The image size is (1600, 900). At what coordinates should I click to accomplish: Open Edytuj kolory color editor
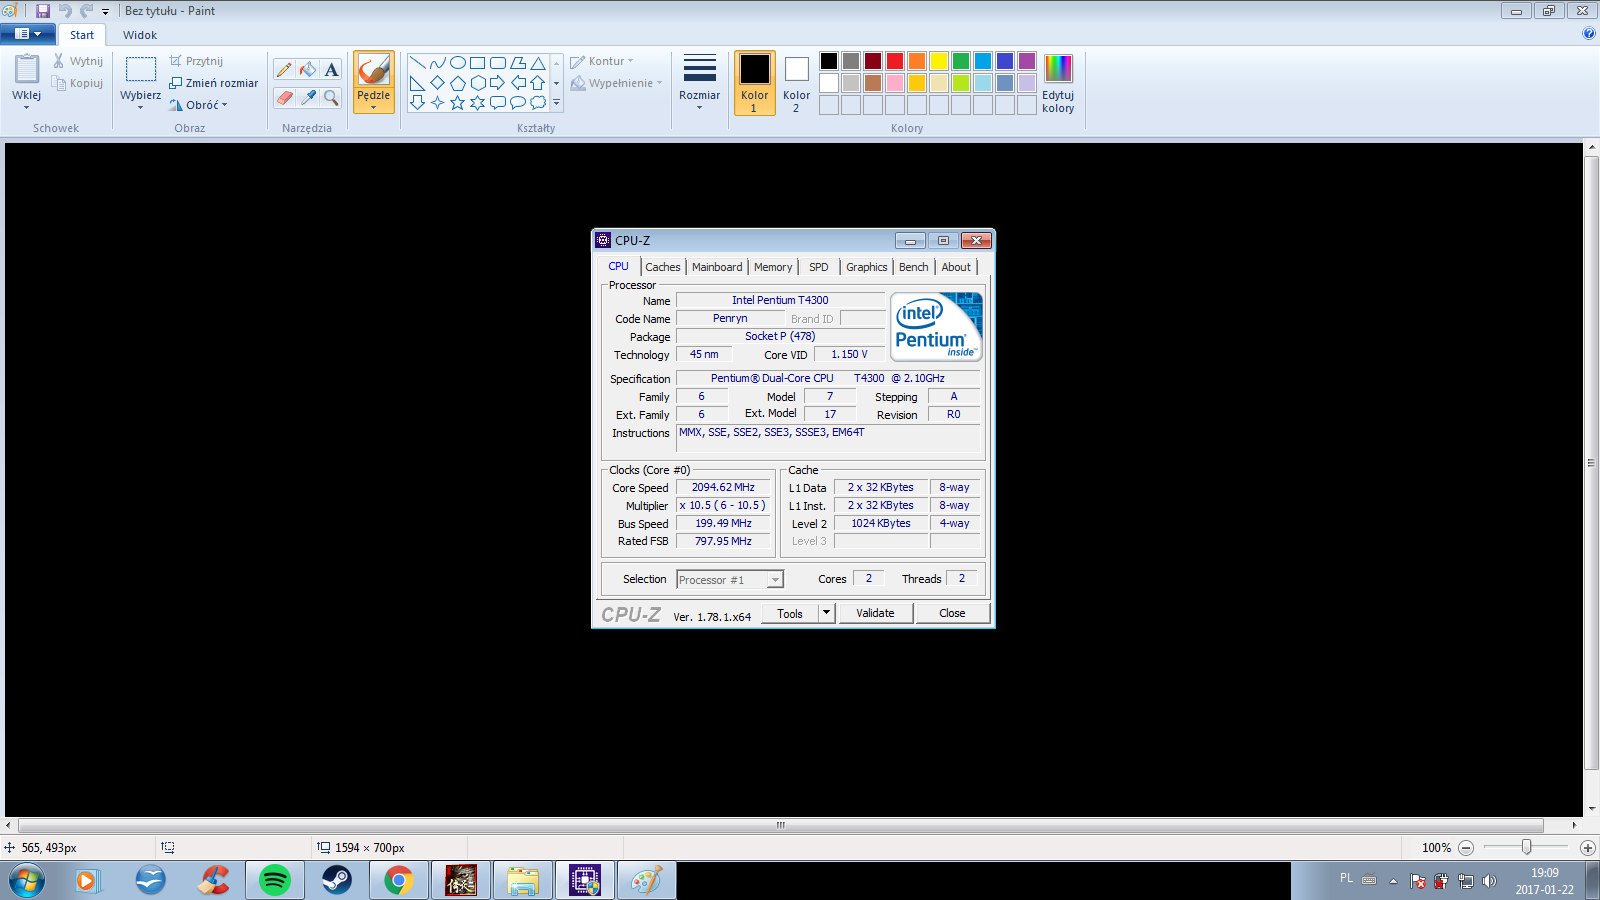1058,83
